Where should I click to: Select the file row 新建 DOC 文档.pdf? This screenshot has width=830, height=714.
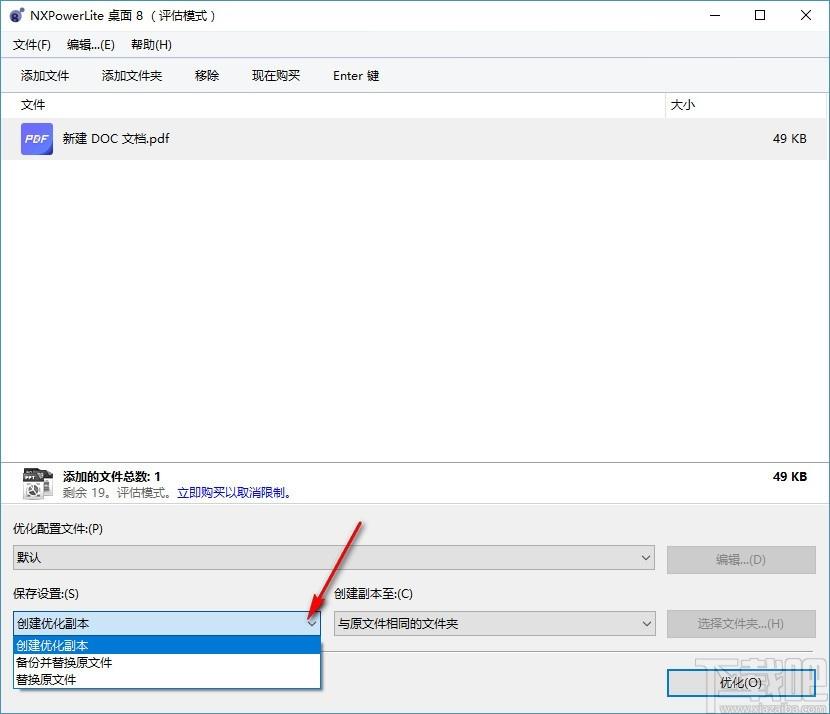pyautogui.click(x=414, y=139)
